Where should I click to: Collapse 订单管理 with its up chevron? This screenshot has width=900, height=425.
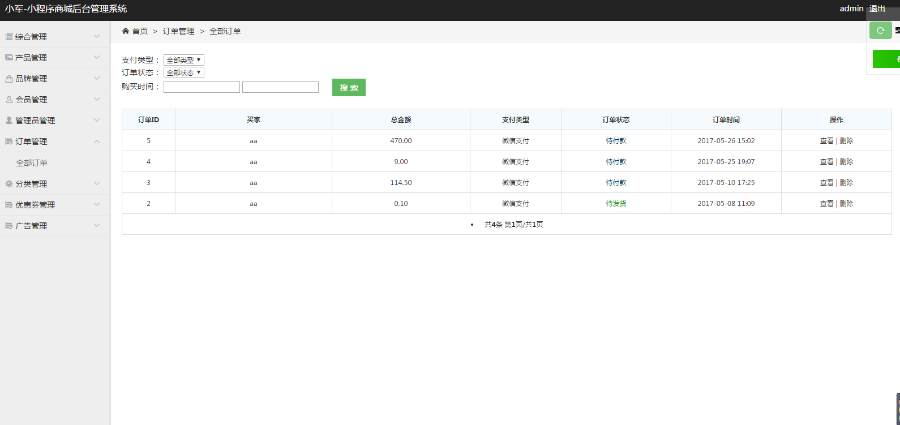[x=96, y=141]
